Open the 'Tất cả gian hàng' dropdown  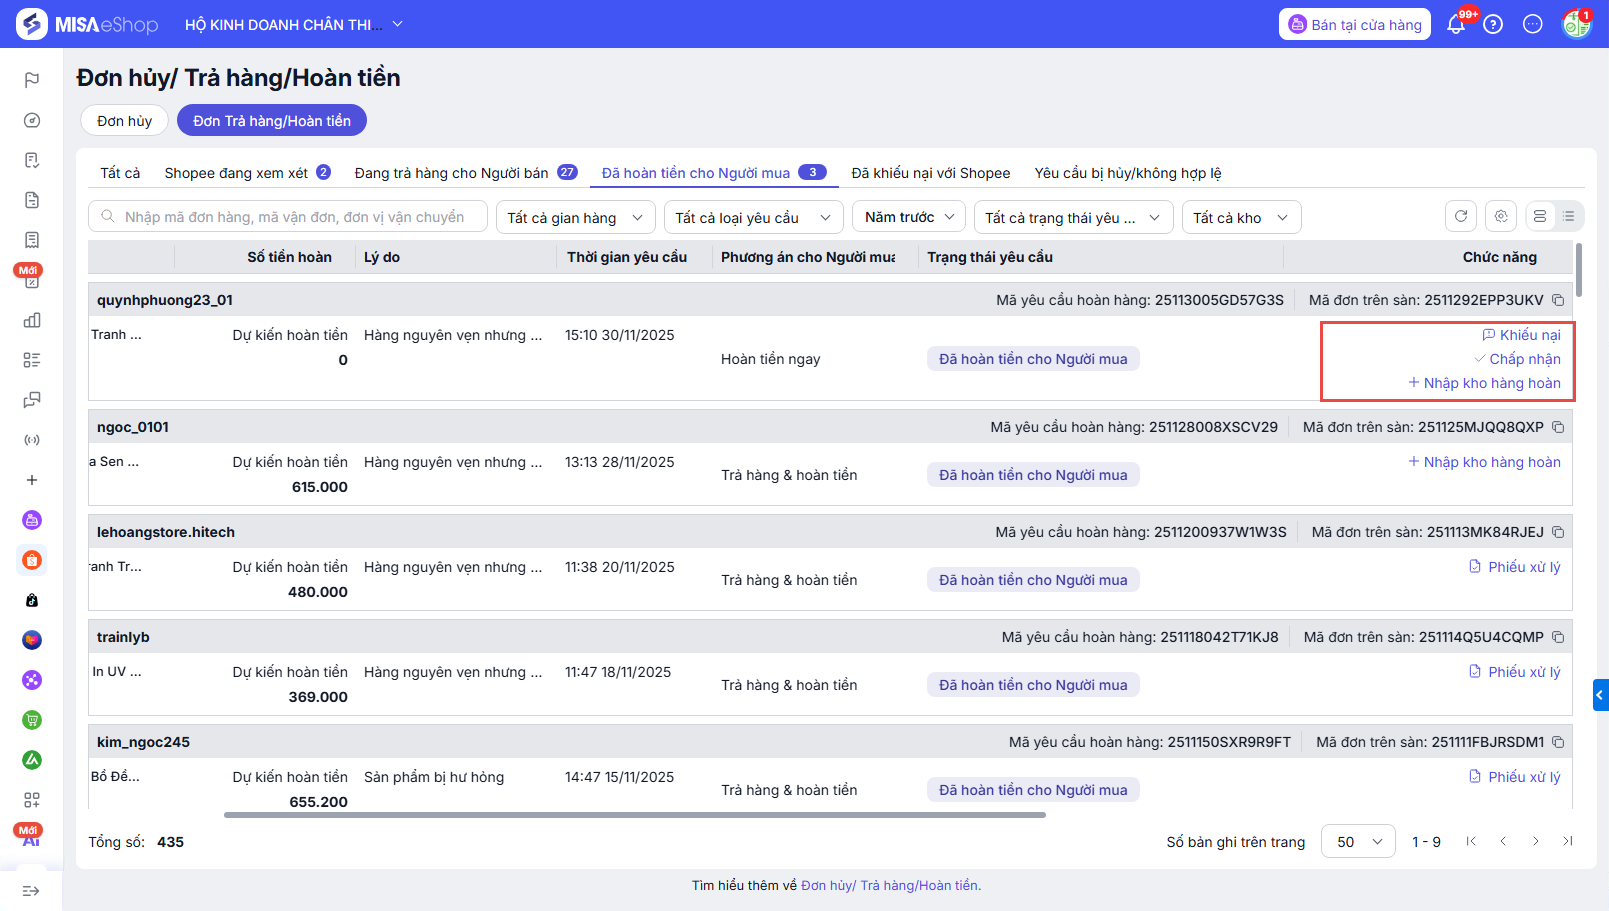click(576, 217)
